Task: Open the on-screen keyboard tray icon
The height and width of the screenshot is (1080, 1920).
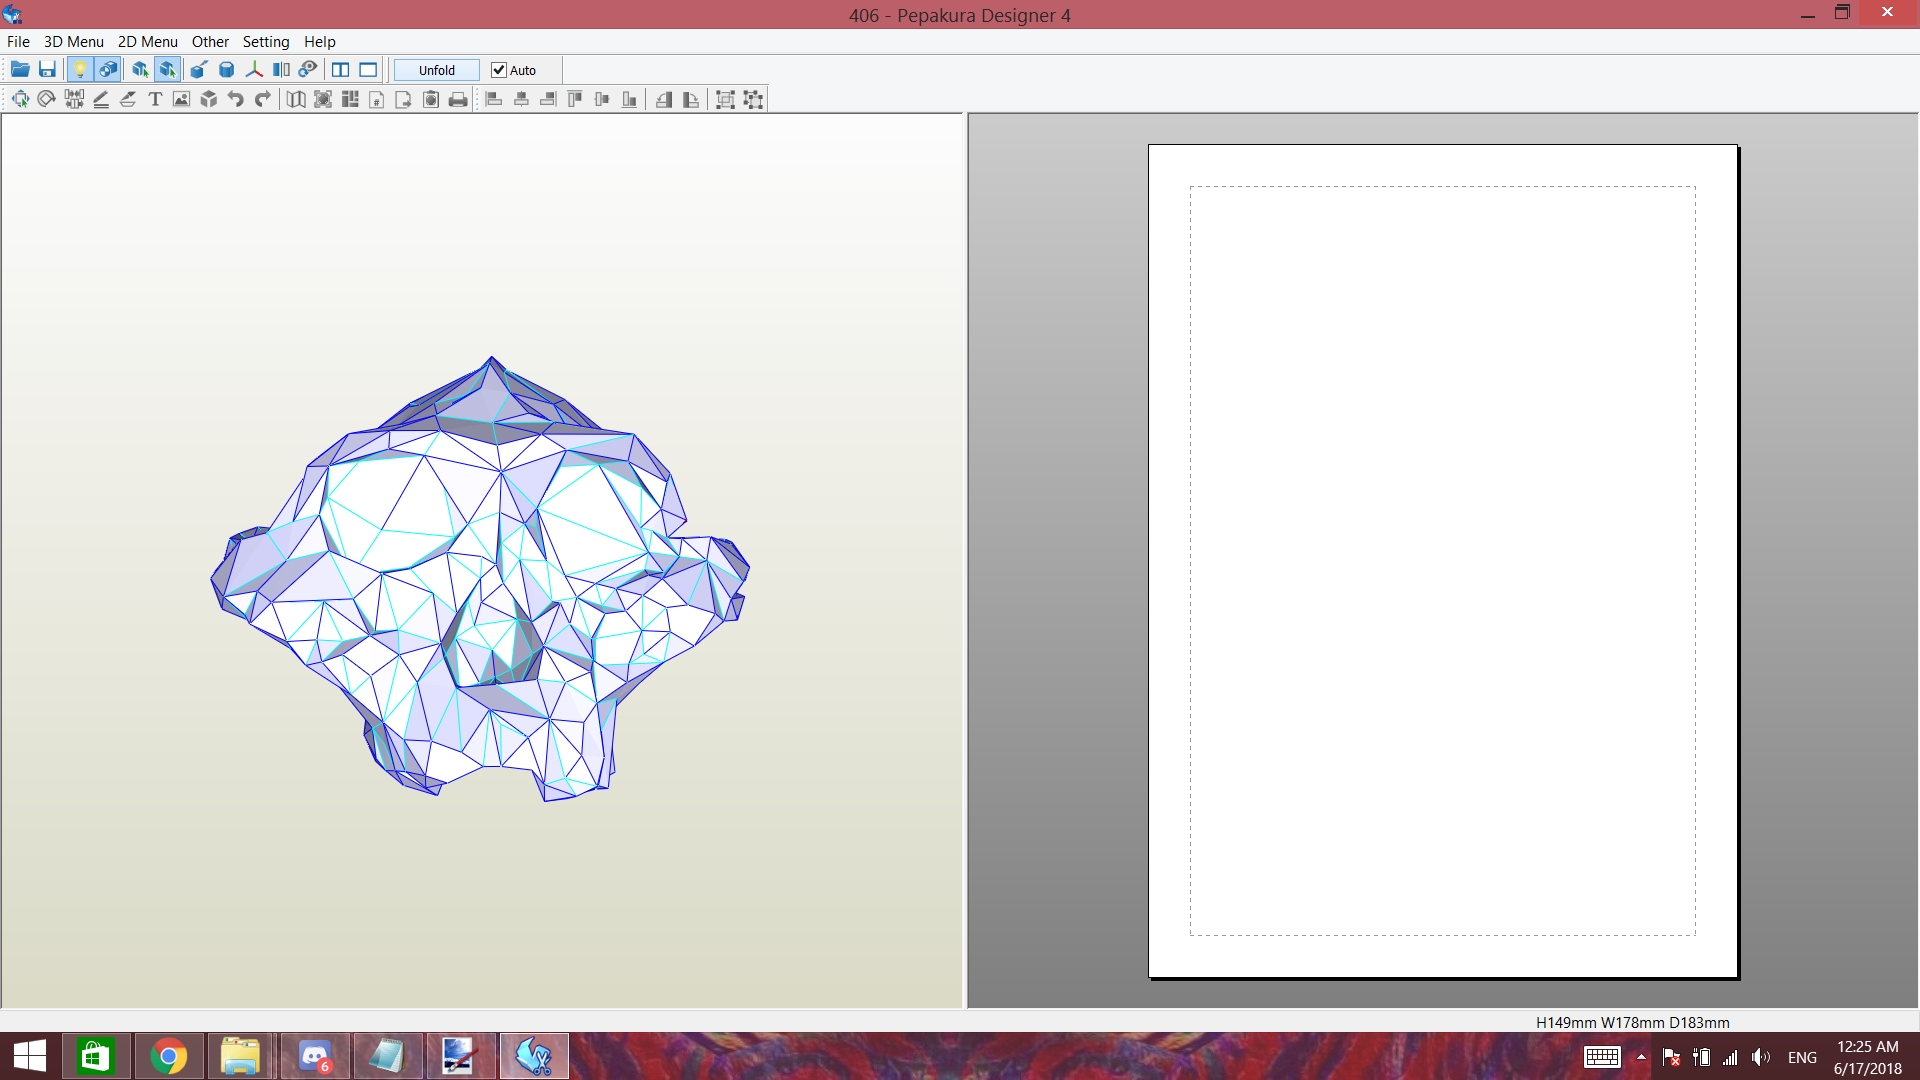Action: [1602, 1057]
